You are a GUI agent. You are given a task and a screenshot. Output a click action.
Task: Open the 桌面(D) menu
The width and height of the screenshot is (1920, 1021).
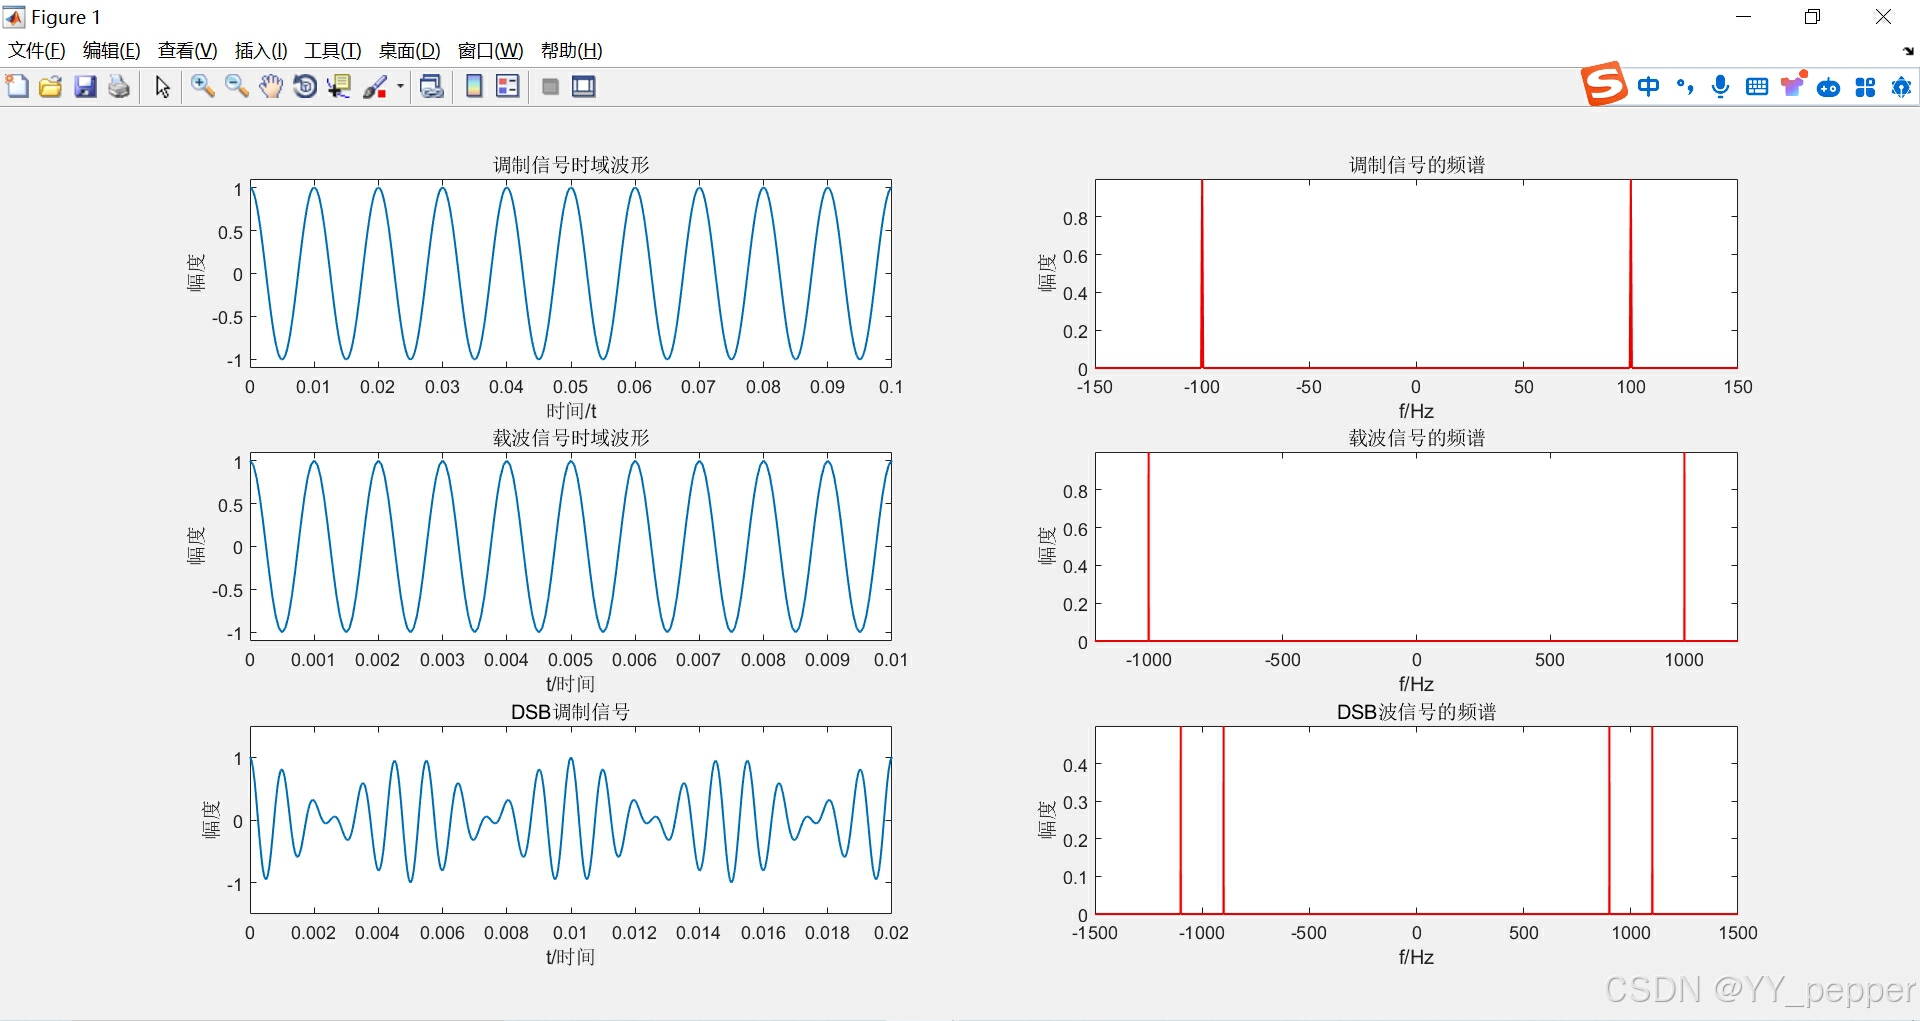[409, 51]
